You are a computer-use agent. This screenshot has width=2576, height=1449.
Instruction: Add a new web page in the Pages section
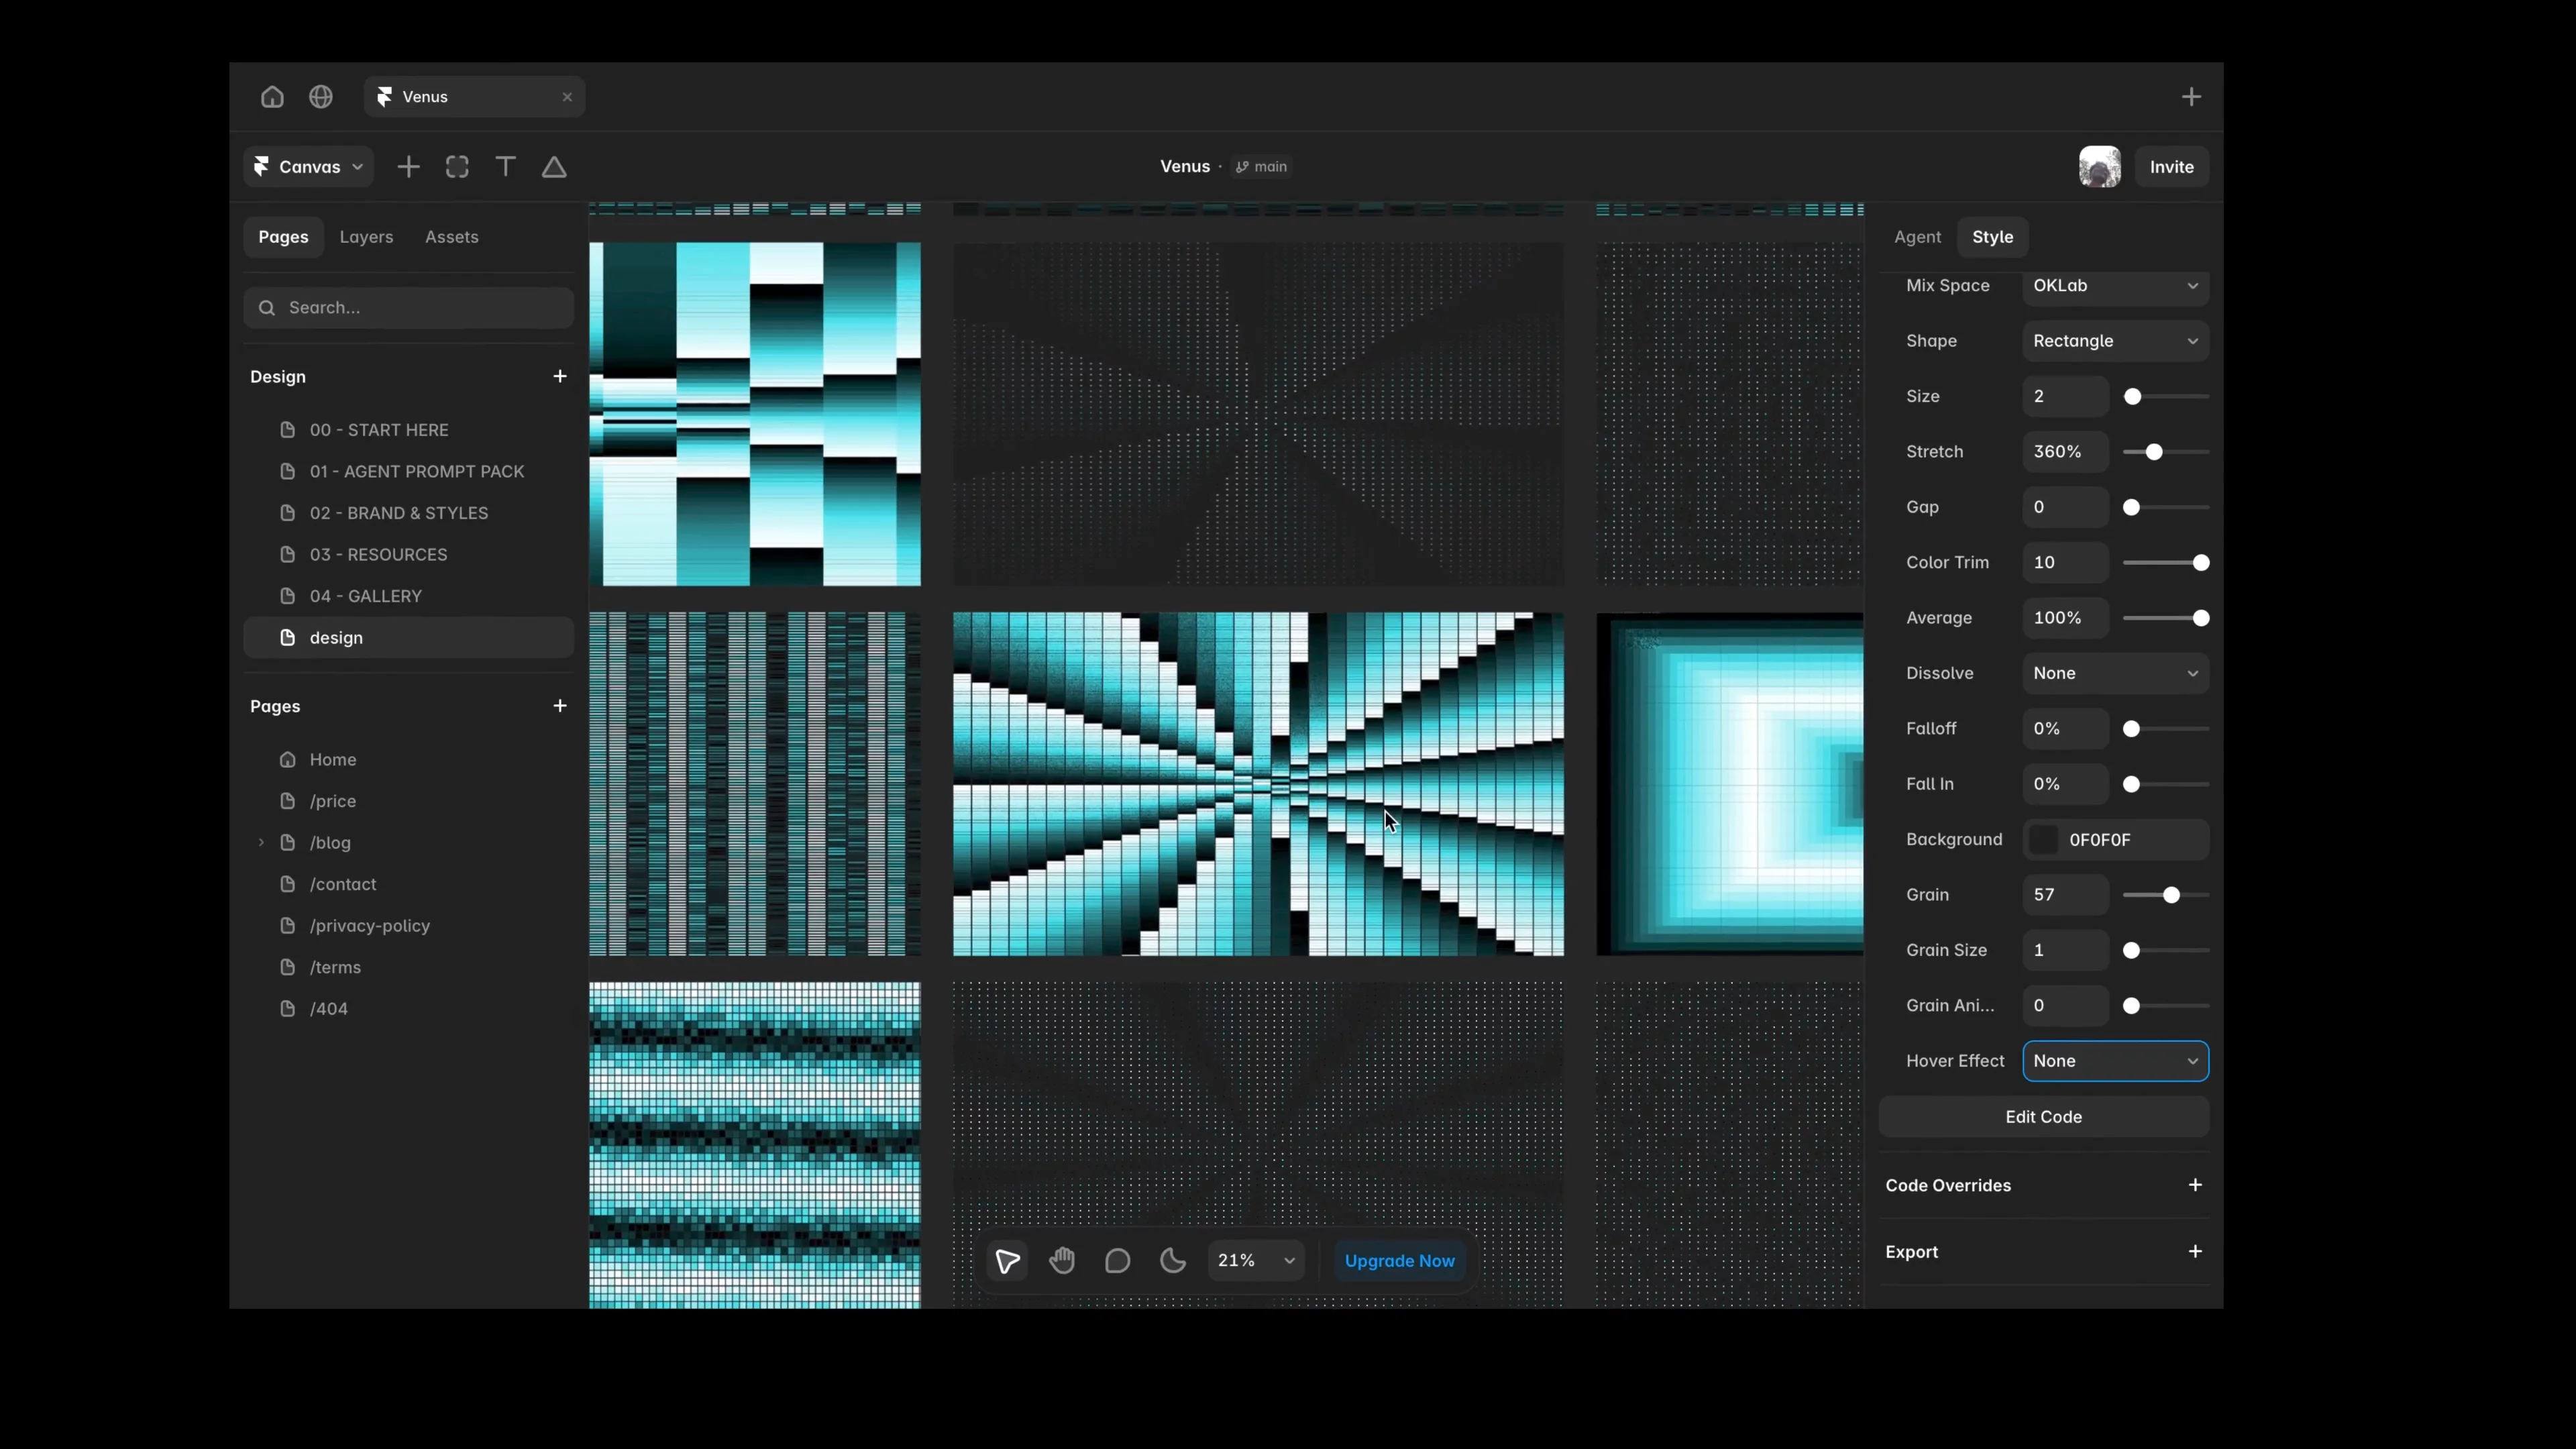pos(560,706)
